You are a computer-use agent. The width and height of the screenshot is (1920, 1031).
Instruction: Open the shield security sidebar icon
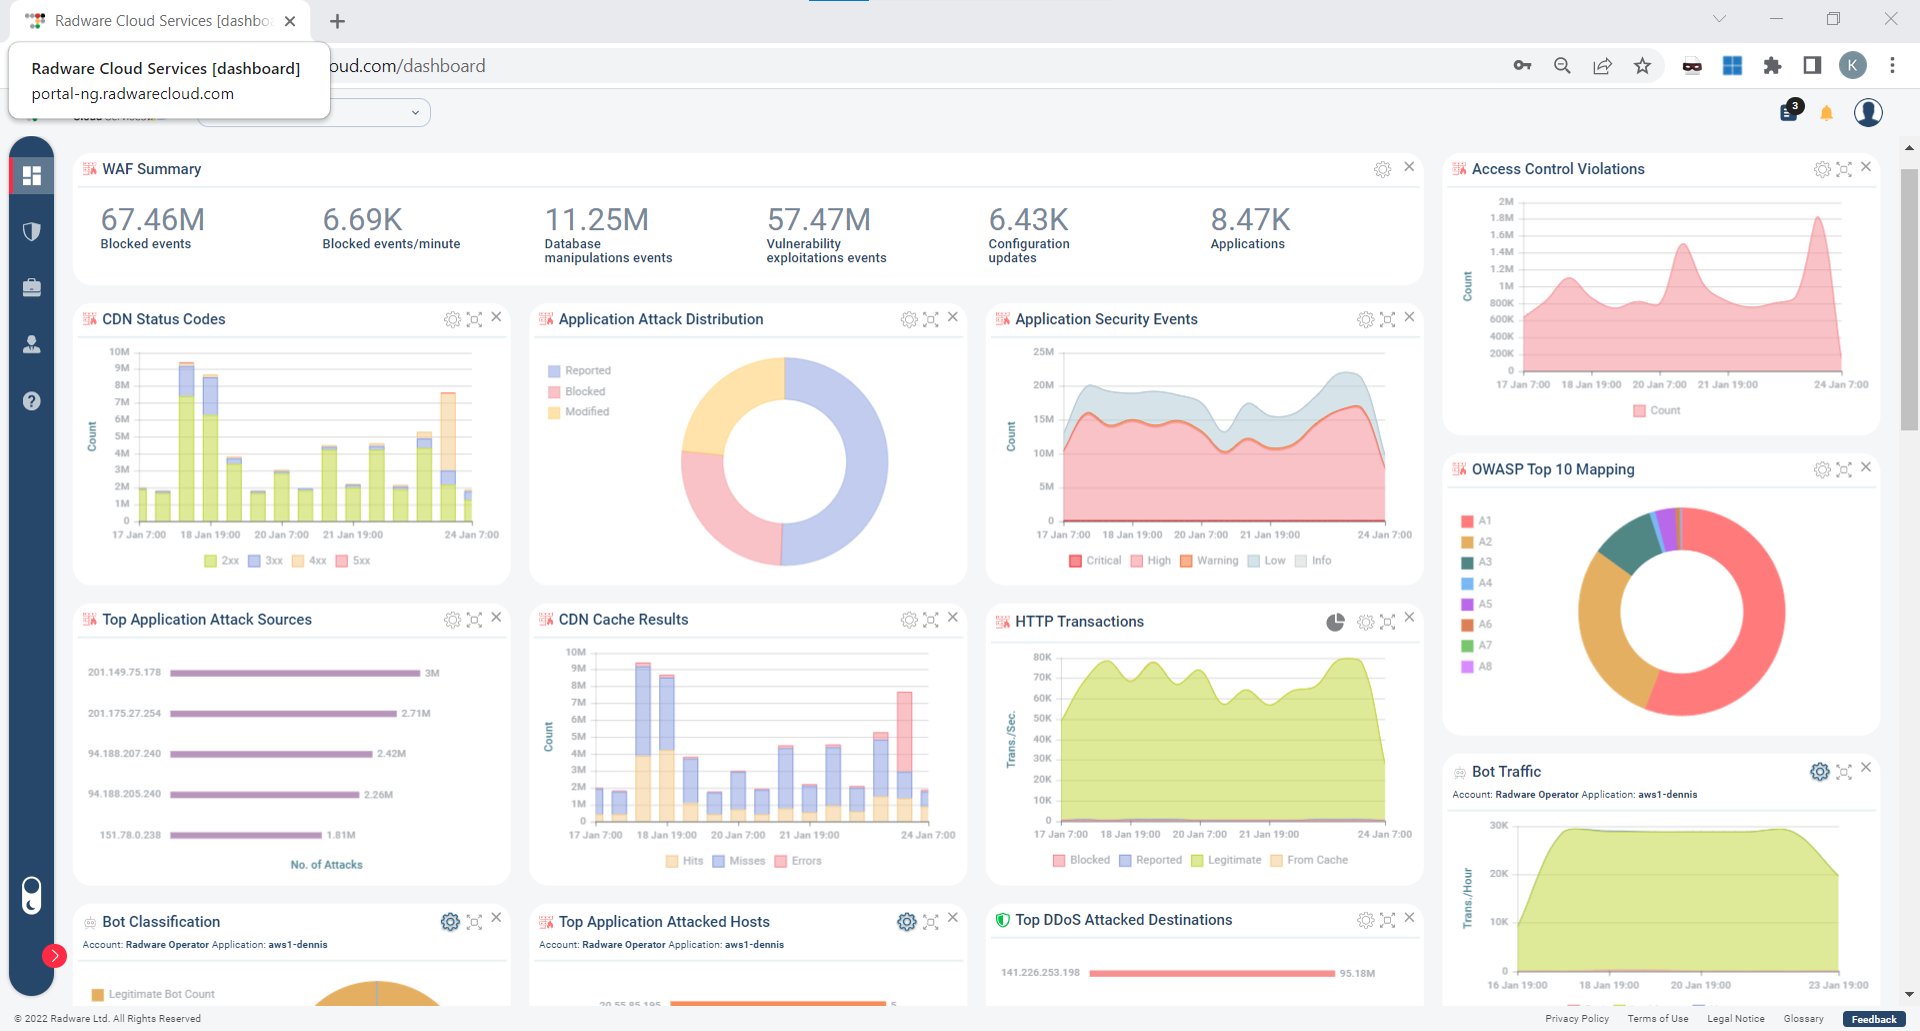point(32,232)
